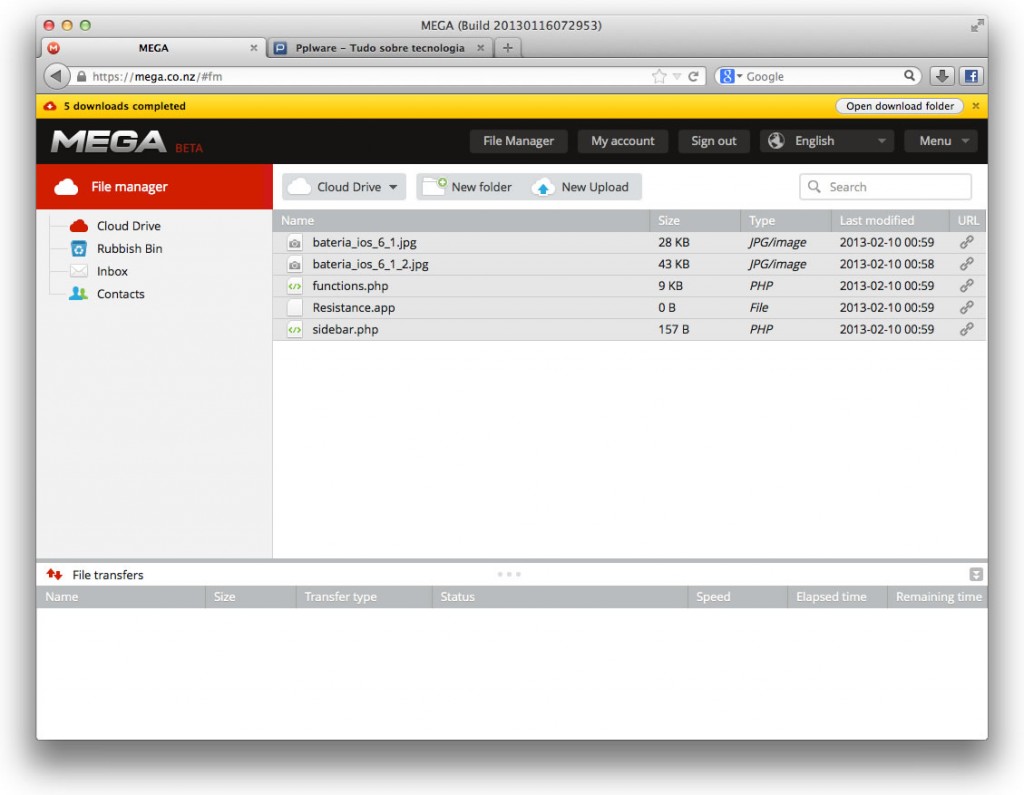The width and height of the screenshot is (1024, 795).
Task: Click image icon of bateria_ios_6_1_2.jpg
Action: 295,265
